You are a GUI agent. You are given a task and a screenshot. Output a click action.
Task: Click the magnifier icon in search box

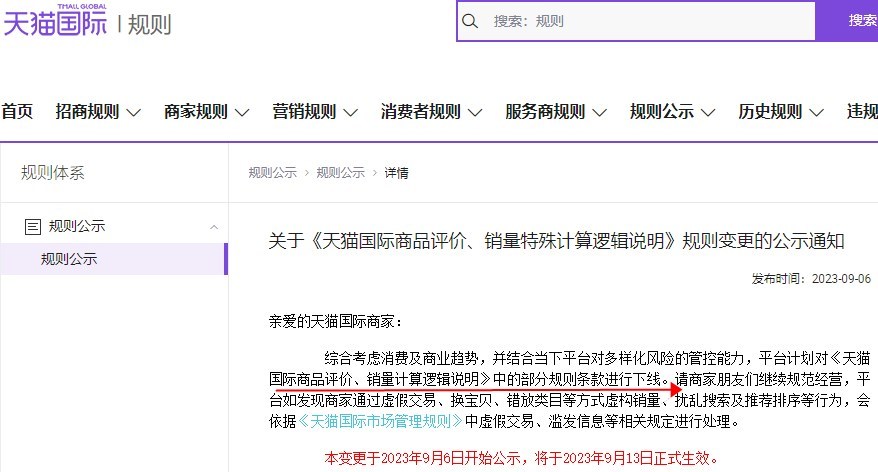(470, 21)
